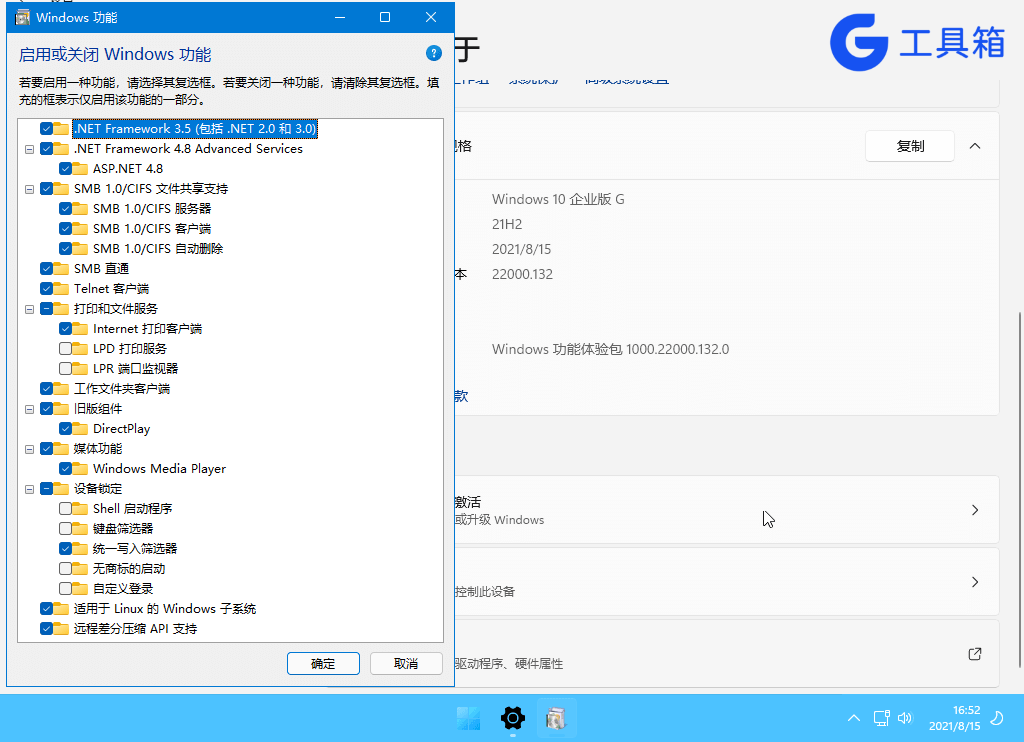
Task: Click the Windows Features taskbar icon
Action: 556,718
